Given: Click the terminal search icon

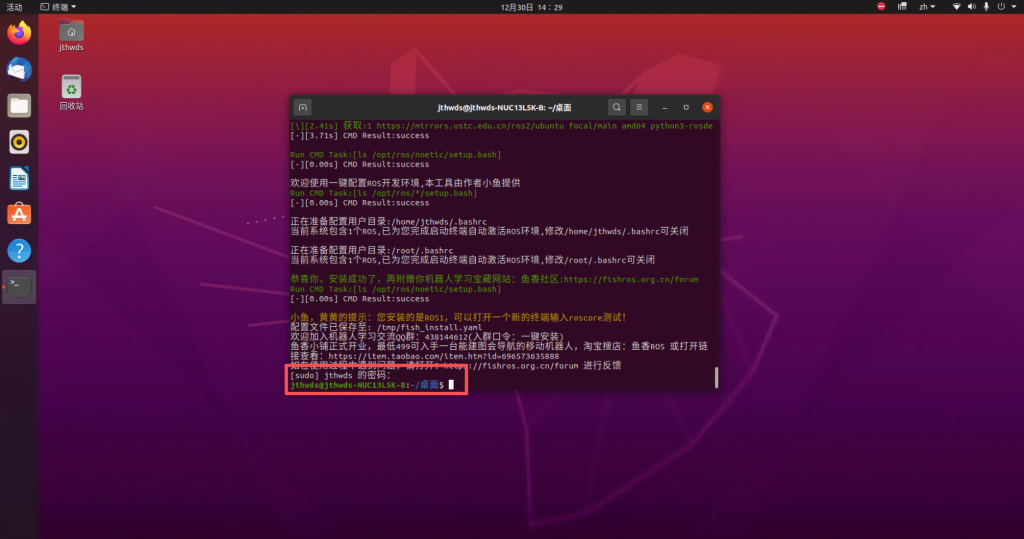Looking at the screenshot, I should click(x=617, y=107).
